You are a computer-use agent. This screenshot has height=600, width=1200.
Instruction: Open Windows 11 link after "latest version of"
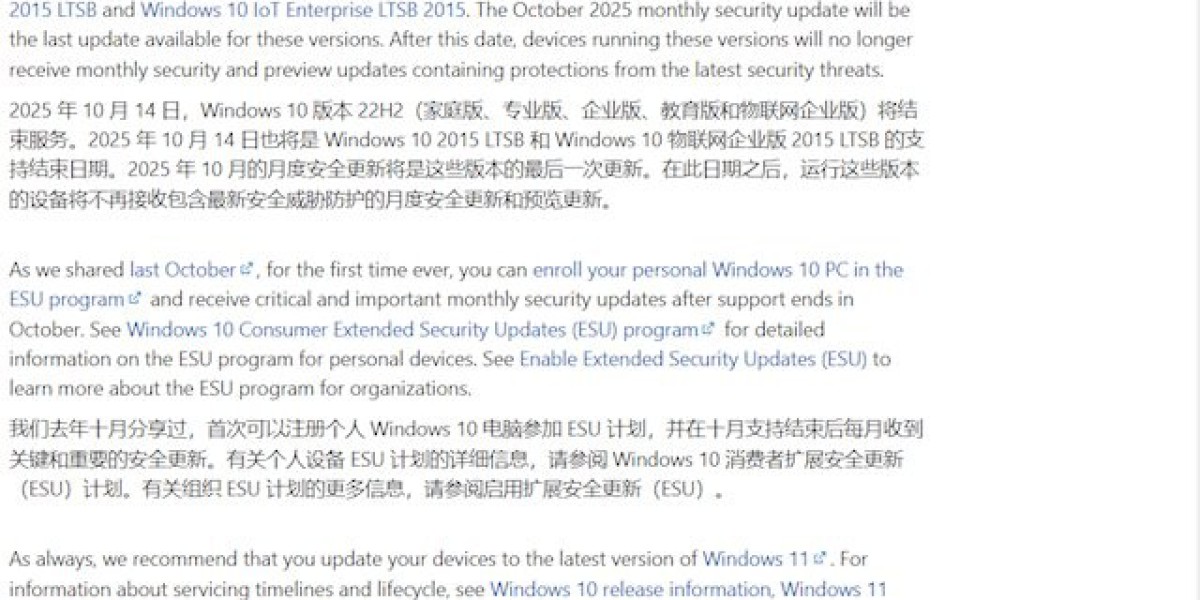click(x=755, y=559)
